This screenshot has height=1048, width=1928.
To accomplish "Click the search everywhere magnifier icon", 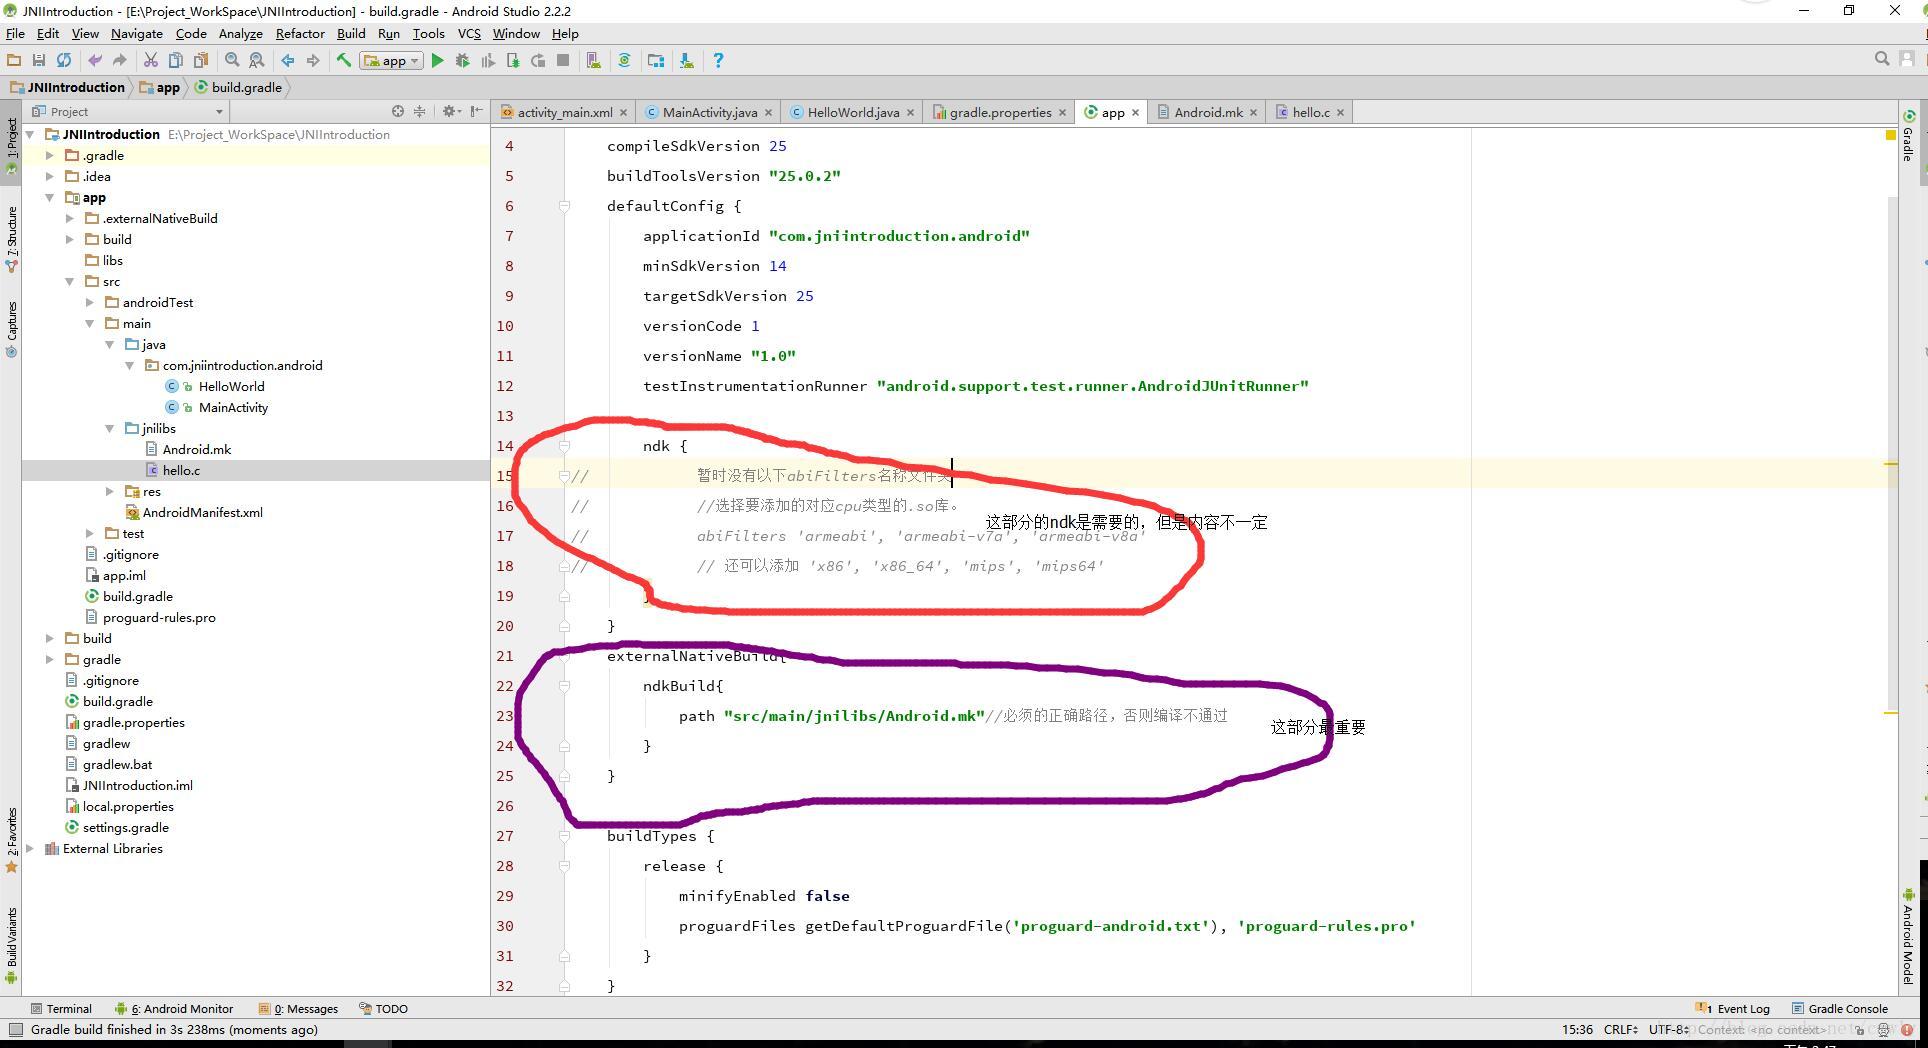I will point(1882,60).
